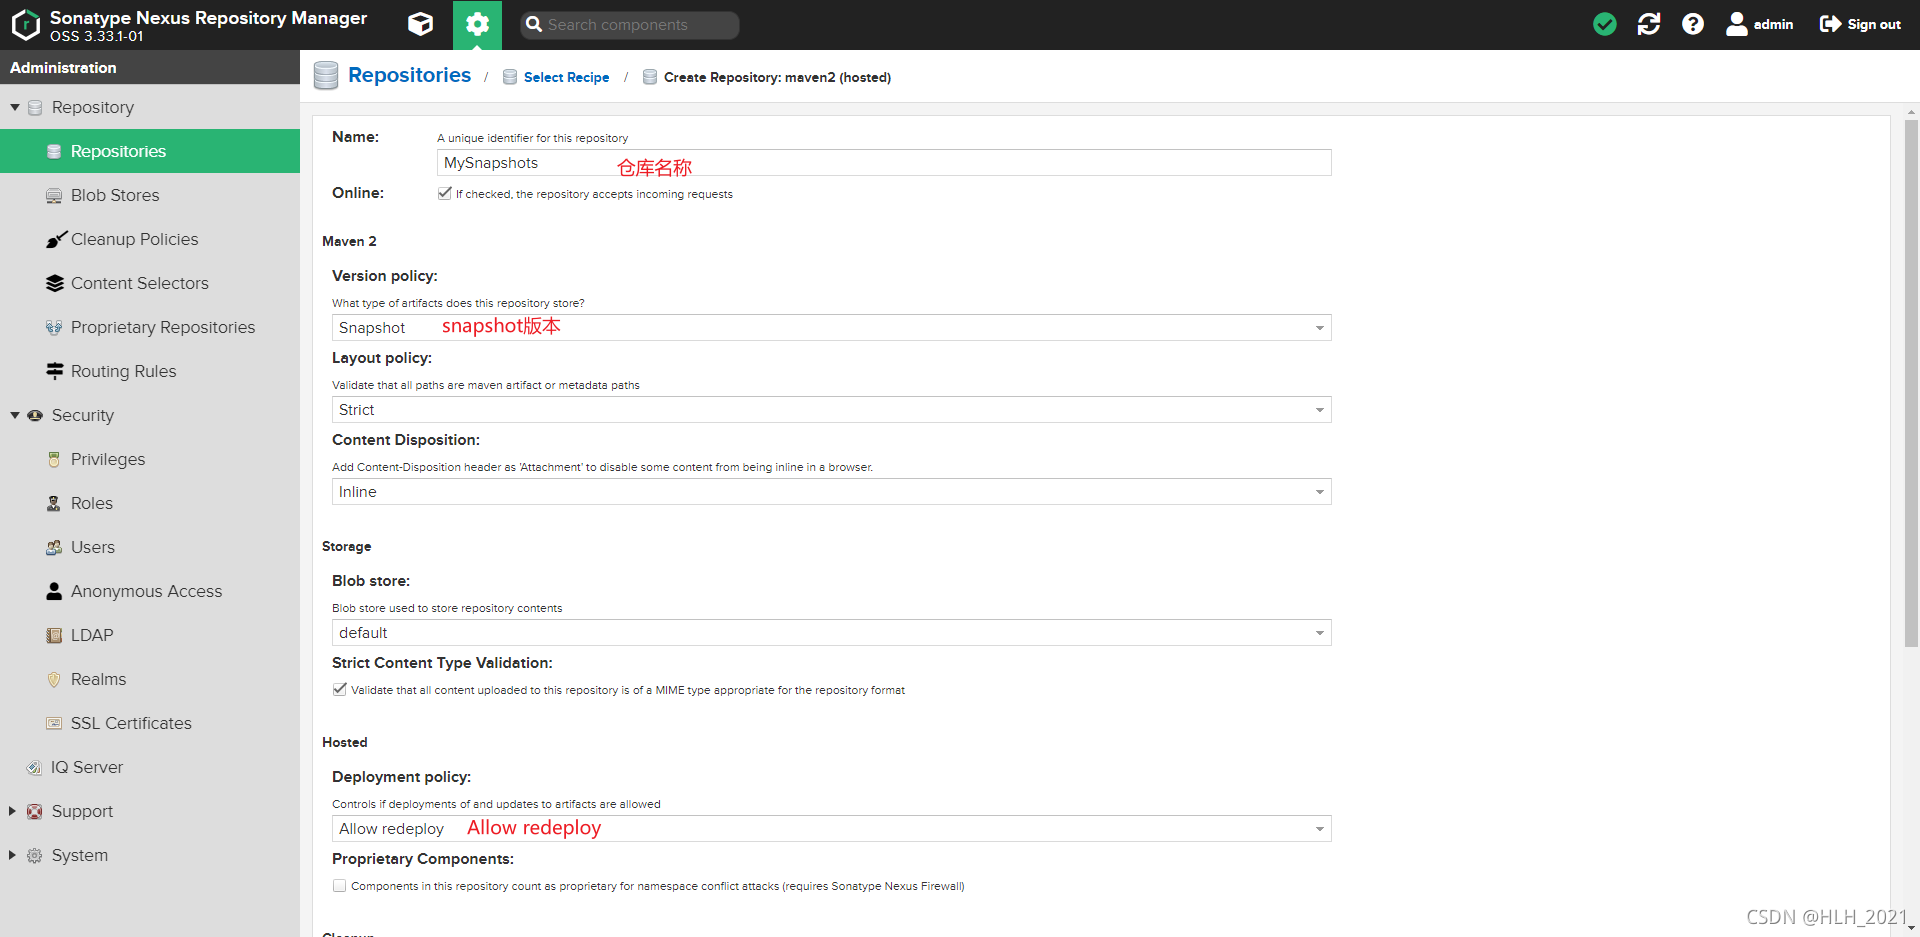Enable the Proprietary Components checkbox
Screen dimensions: 1920x937
pos(339,885)
